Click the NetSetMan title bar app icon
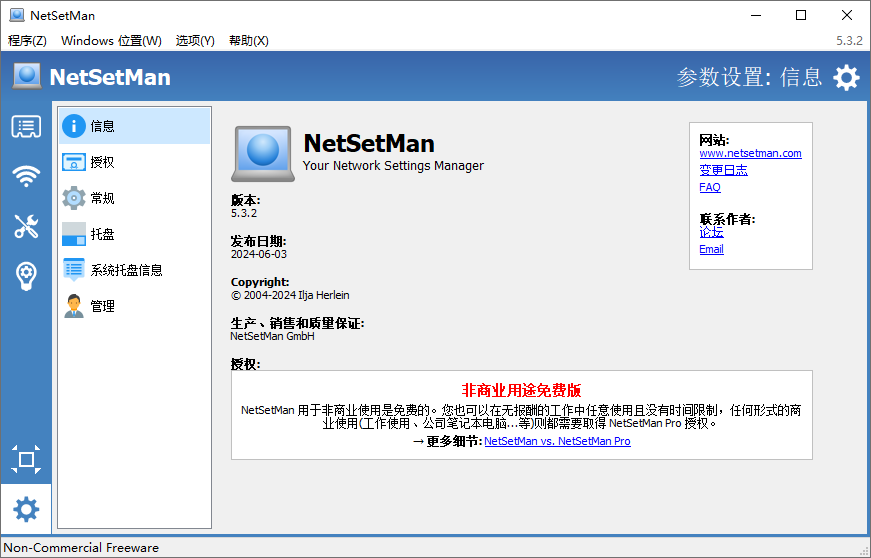This screenshot has height=558, width=871. [17, 15]
